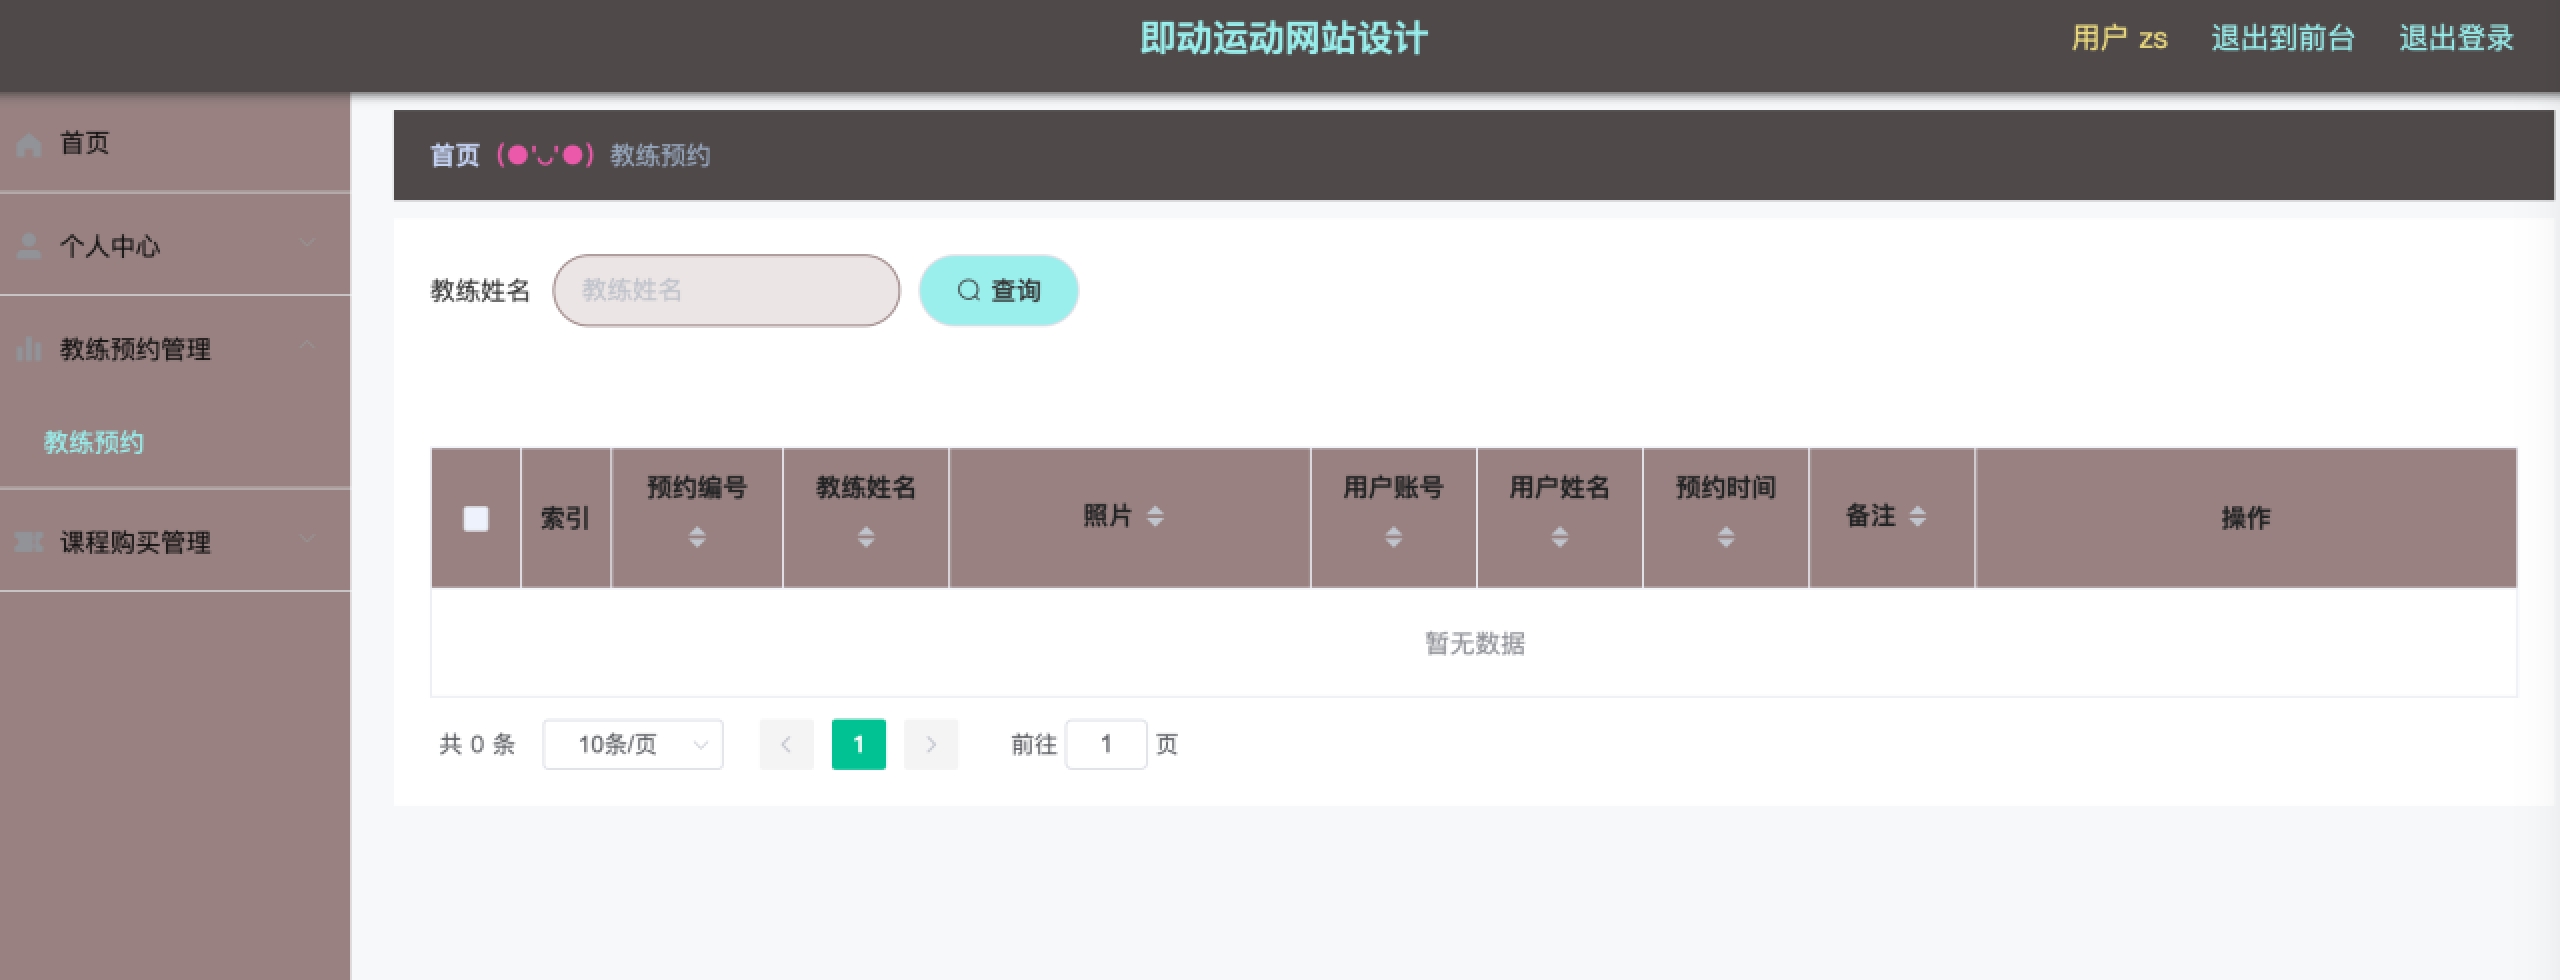Toggle the select-all checkbox in table header
The image size is (2560, 980).
[x=476, y=518]
